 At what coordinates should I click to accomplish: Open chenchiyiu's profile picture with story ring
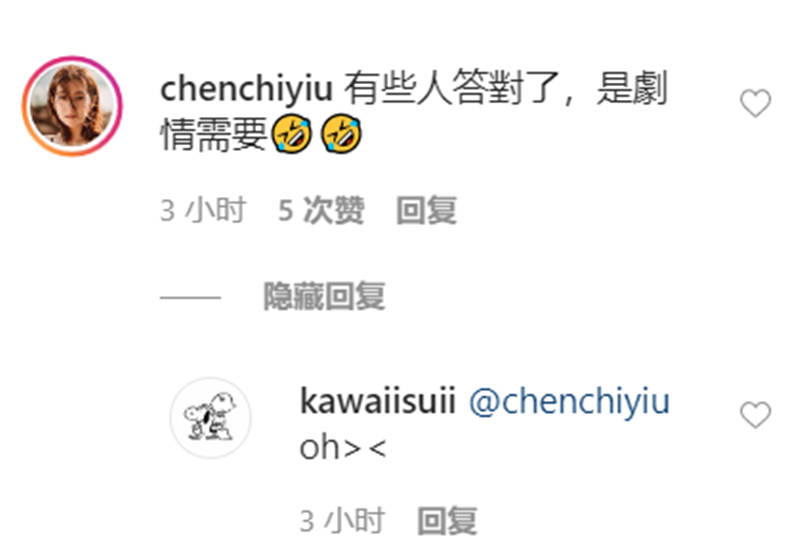pyautogui.click(x=72, y=106)
